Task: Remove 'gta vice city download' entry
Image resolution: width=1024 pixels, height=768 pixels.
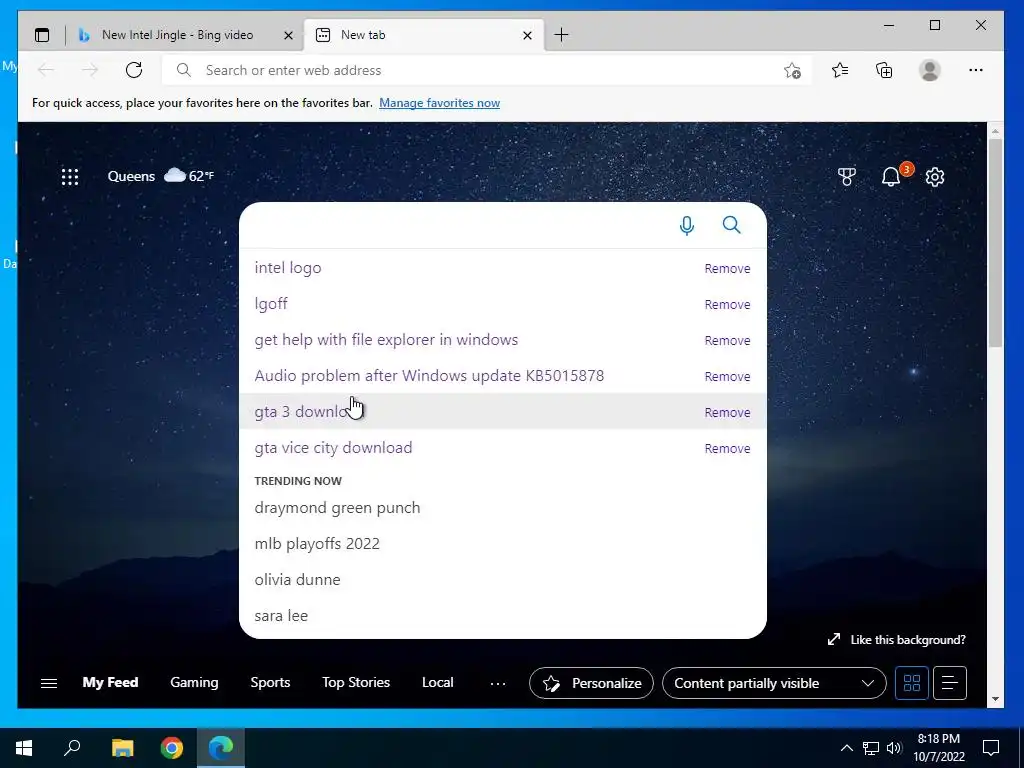Action: [x=727, y=449]
